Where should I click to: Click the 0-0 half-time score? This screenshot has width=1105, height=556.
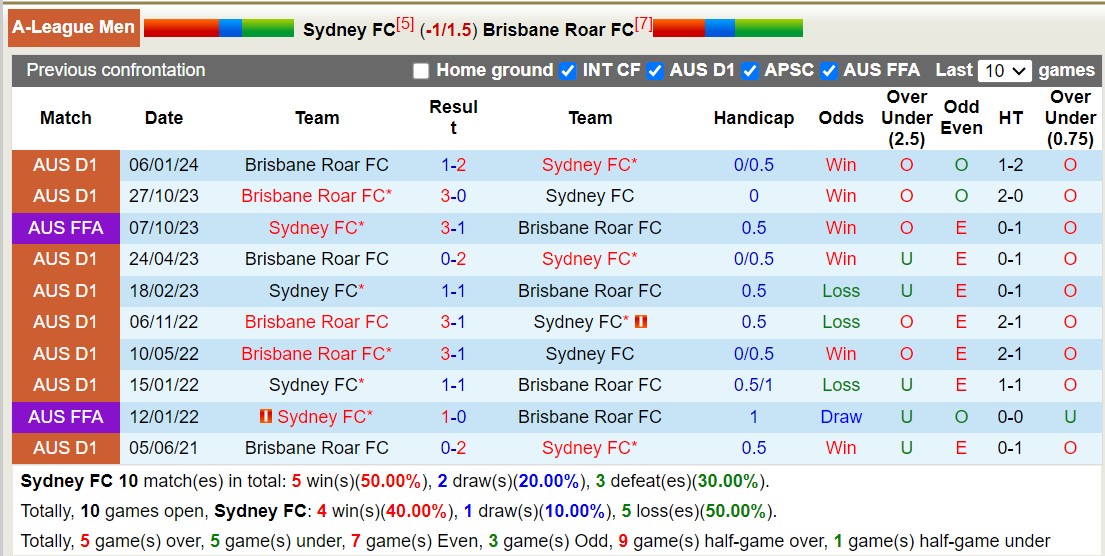[x=1010, y=416]
